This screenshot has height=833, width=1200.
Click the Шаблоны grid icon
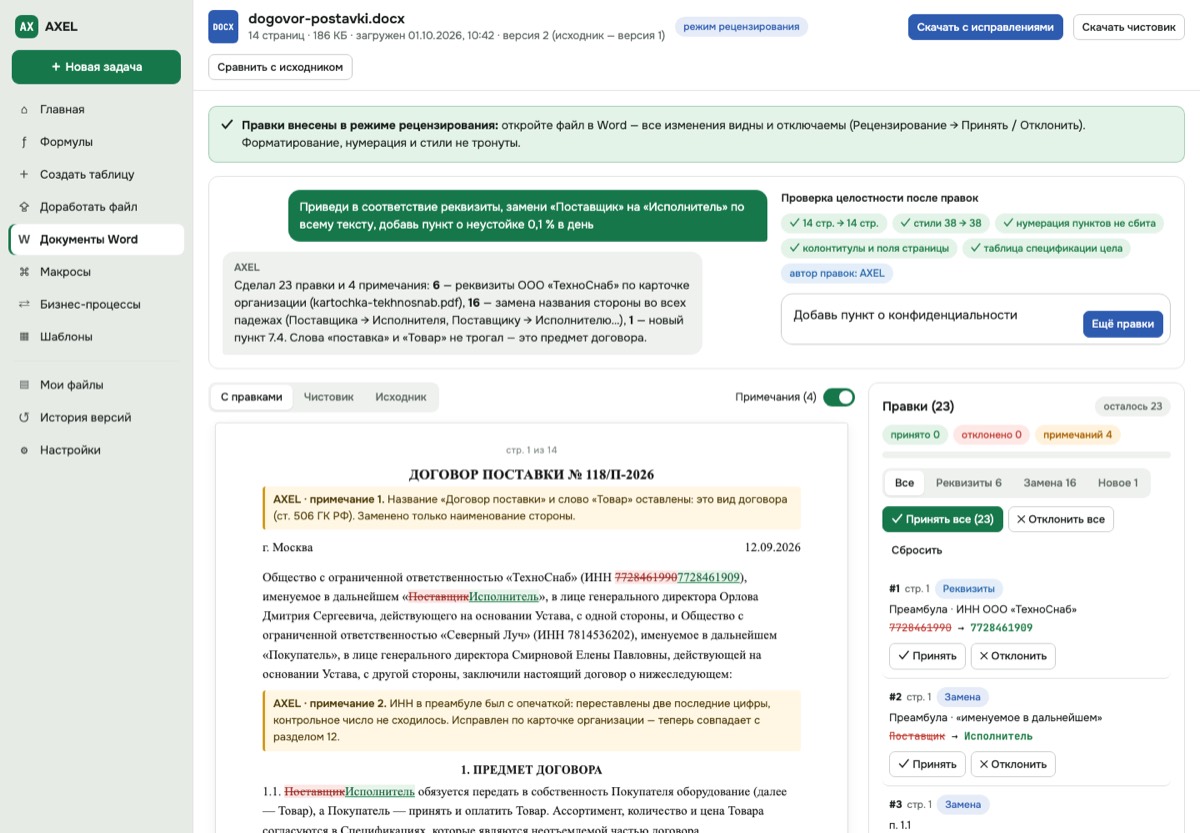point(24,337)
